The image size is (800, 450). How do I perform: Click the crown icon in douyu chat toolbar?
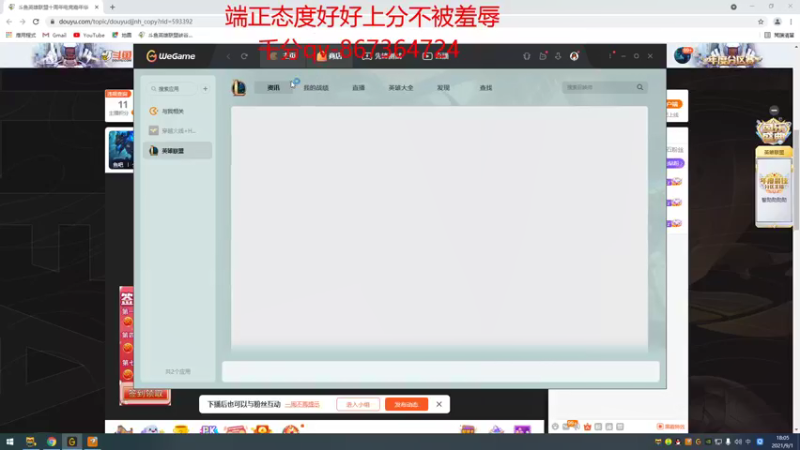587,427
